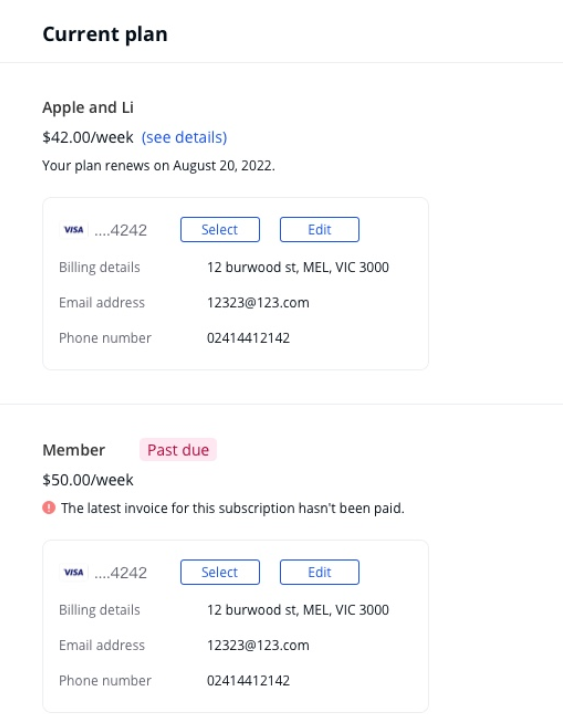
Task: Edit the card for the Member plan
Action: pyautogui.click(x=319, y=572)
